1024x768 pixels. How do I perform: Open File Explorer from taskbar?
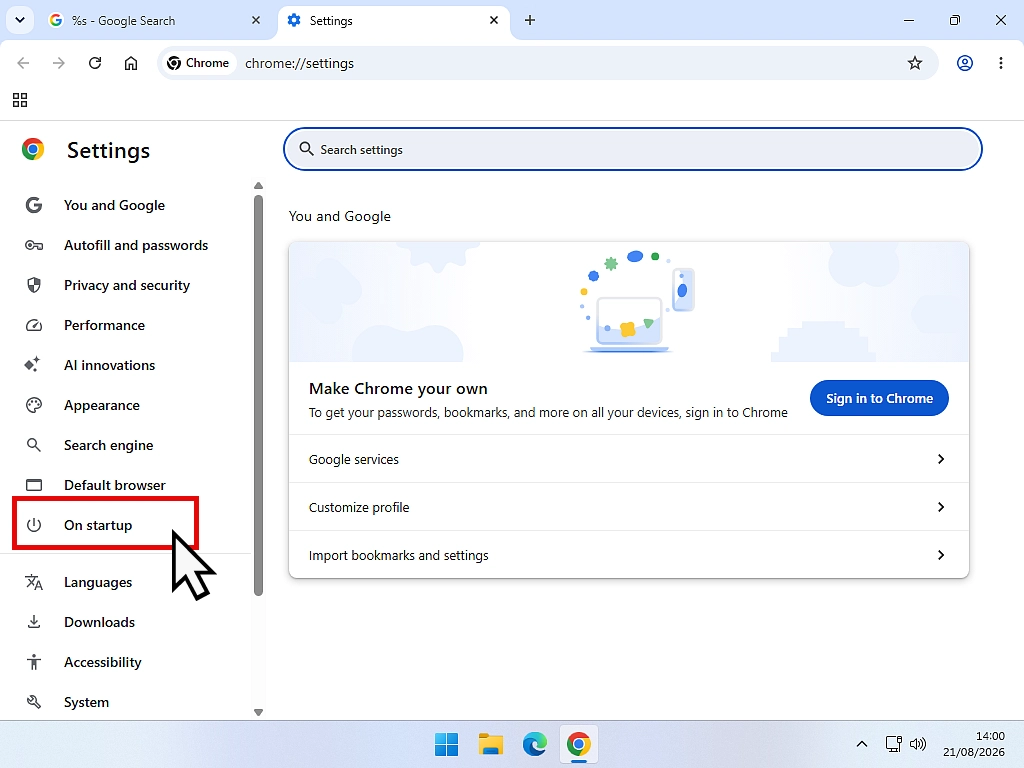(490, 744)
